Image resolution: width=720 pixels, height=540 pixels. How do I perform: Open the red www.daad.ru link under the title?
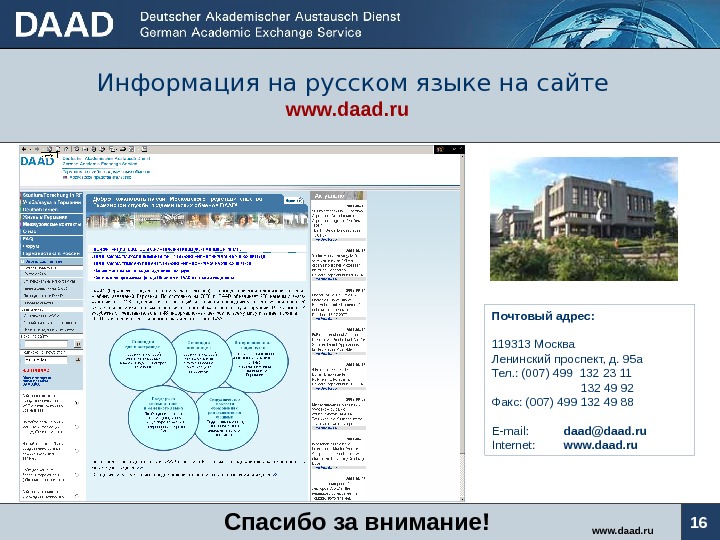pos(347,109)
